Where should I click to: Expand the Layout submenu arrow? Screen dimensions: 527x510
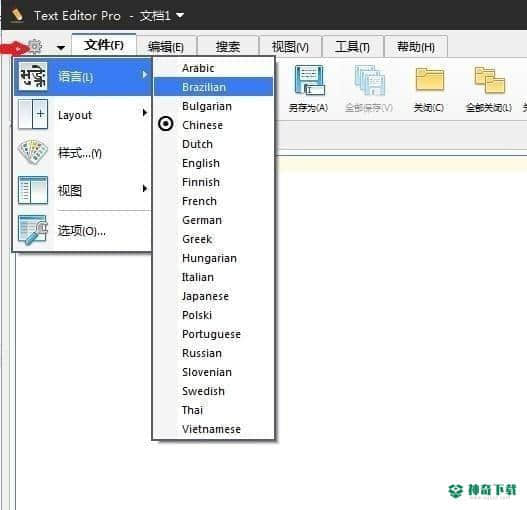145,113
